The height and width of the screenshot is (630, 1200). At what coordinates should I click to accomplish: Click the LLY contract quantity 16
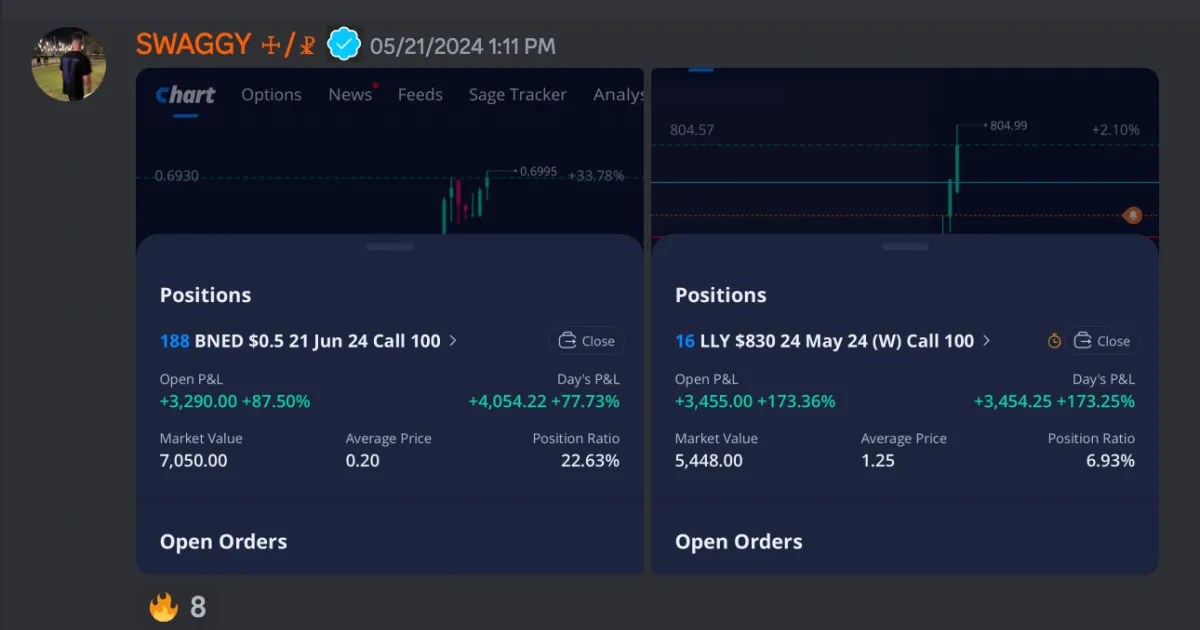click(685, 341)
